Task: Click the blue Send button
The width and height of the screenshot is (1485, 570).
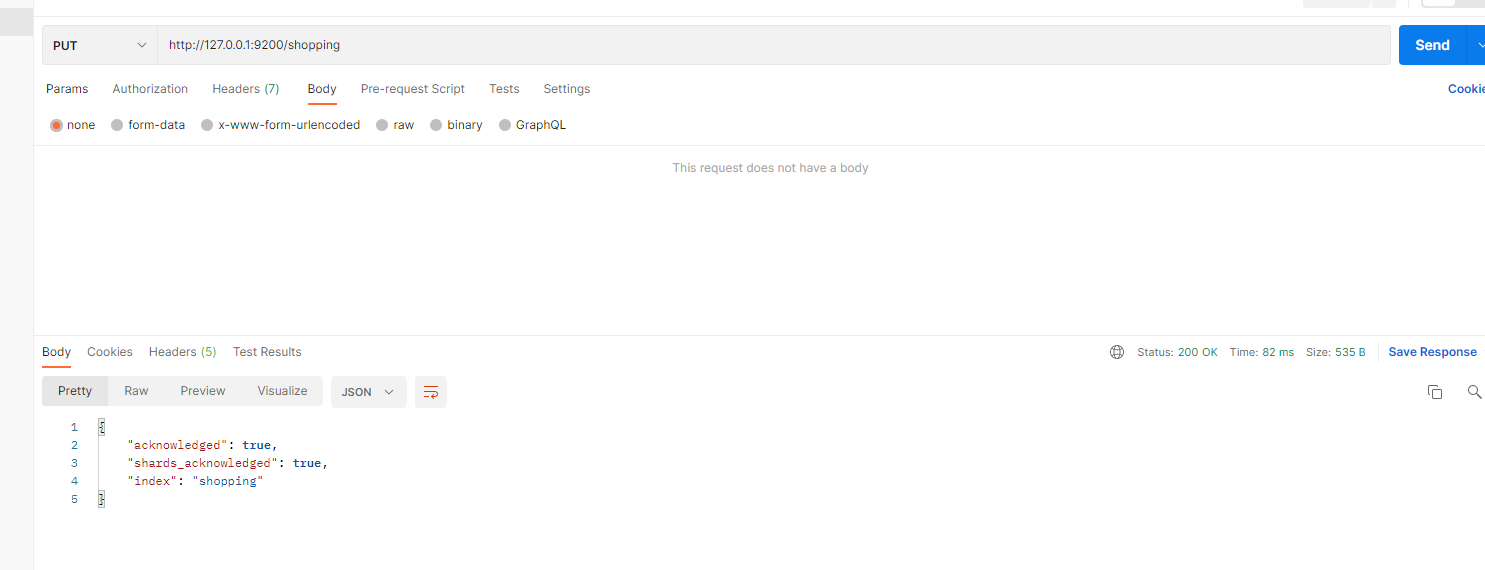Action: click(1432, 45)
